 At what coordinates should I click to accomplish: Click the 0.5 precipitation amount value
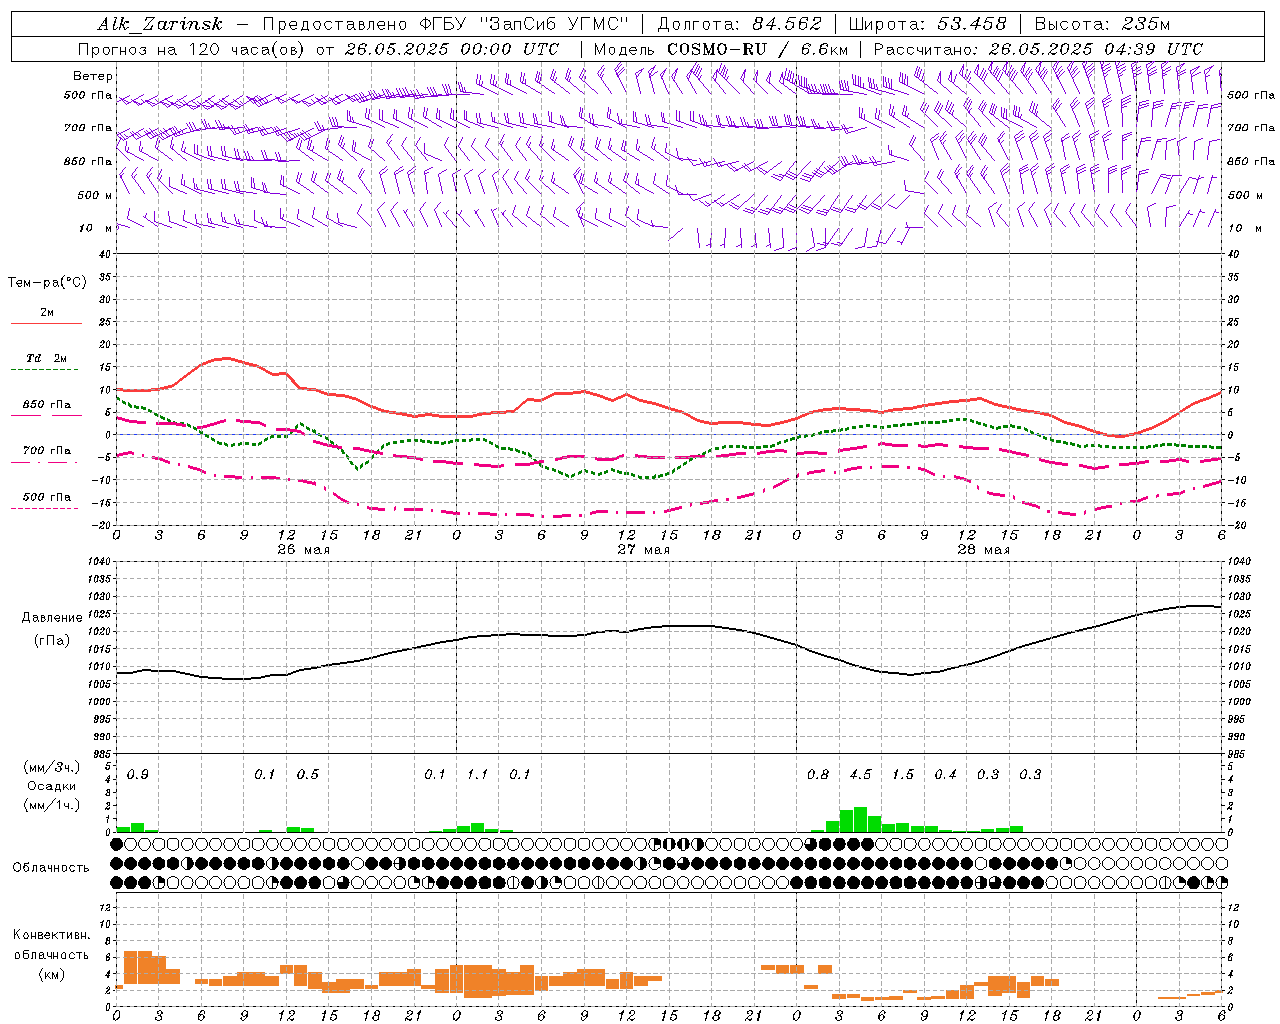(308, 775)
